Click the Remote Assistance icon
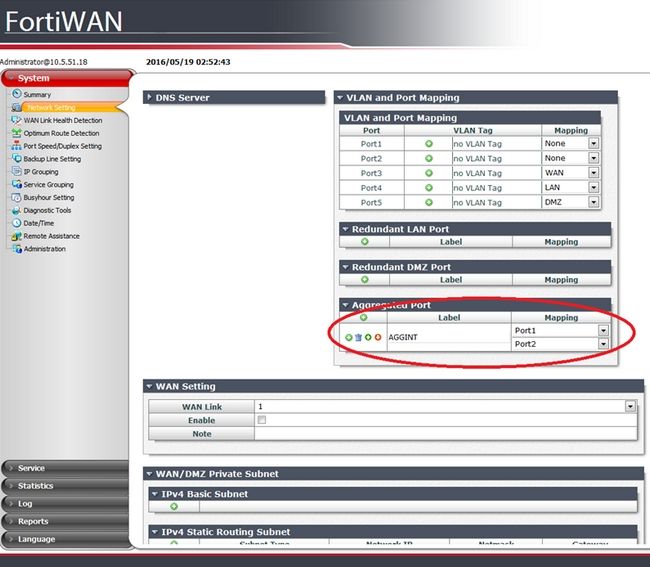650x567 pixels. 16,236
